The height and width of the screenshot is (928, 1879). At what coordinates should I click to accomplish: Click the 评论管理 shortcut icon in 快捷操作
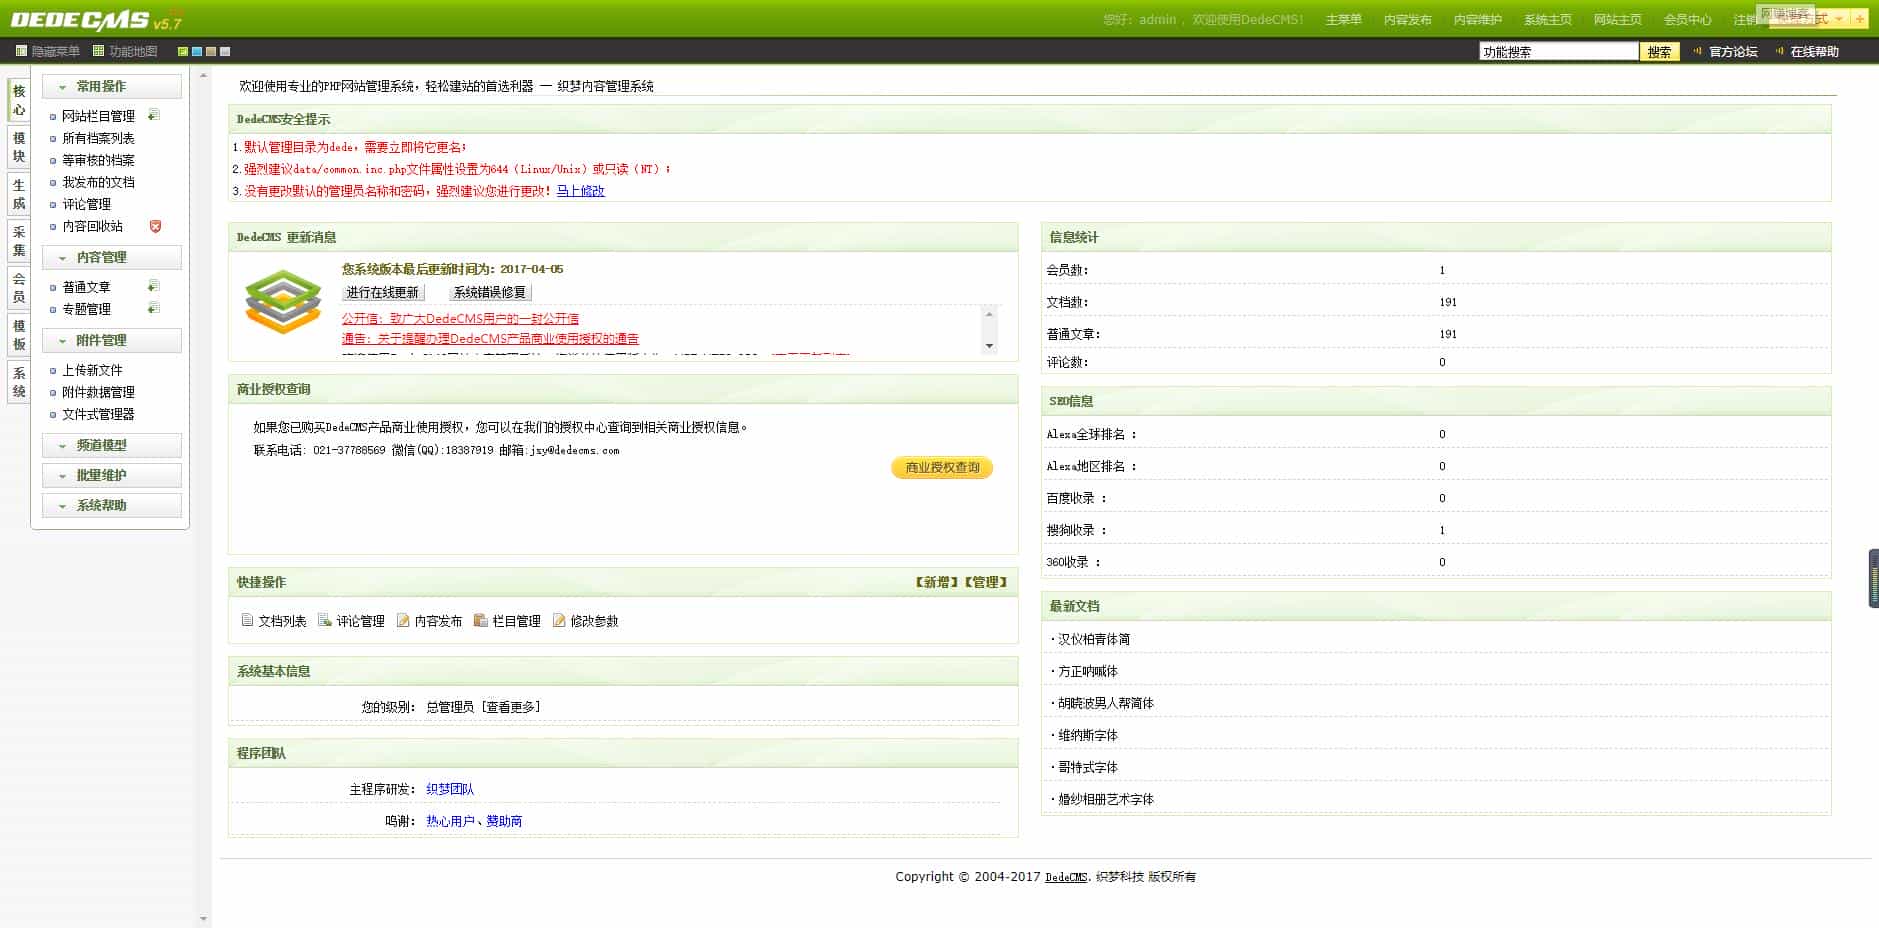click(325, 620)
